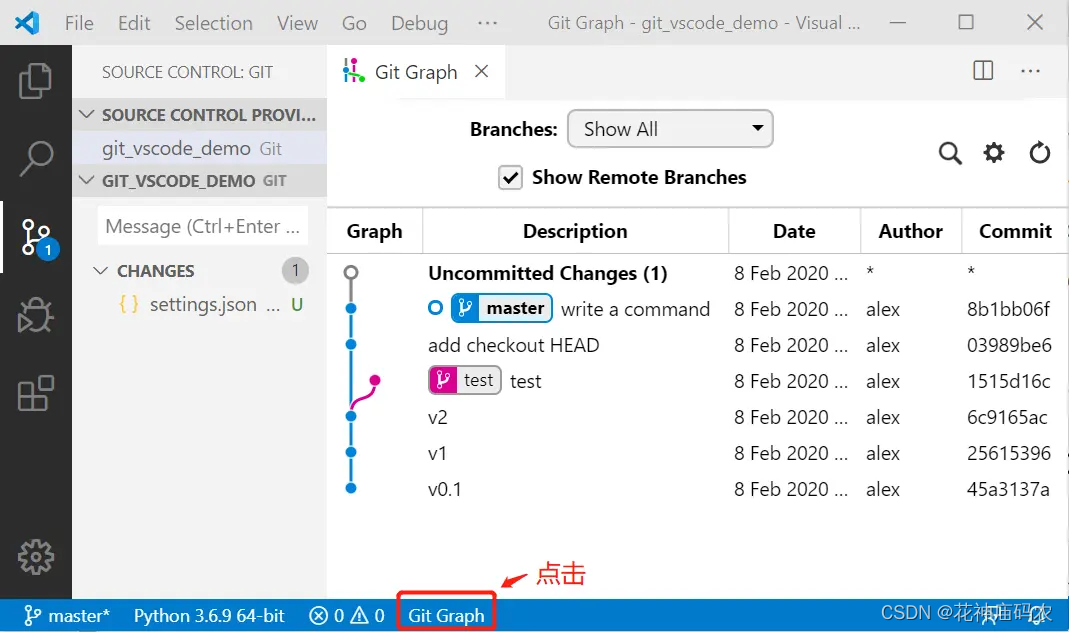The width and height of the screenshot is (1069, 632).
Task: Open the Manage gear in activity bar
Action: pyautogui.click(x=35, y=557)
